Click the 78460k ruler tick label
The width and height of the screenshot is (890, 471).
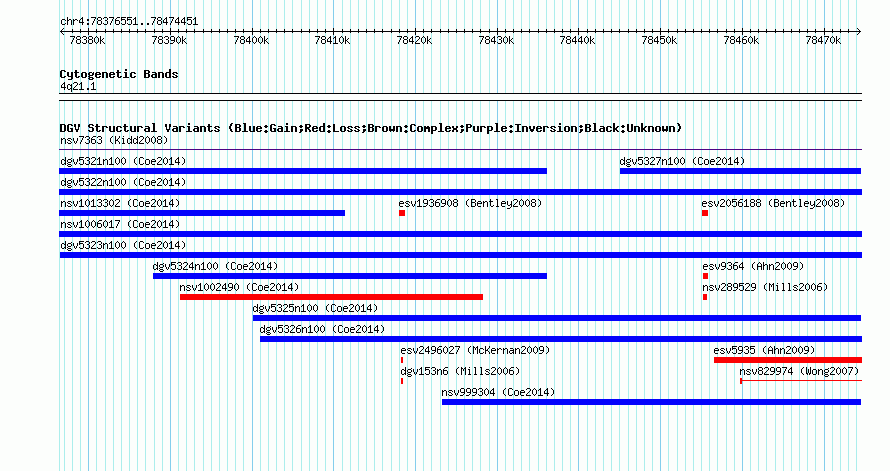741,40
